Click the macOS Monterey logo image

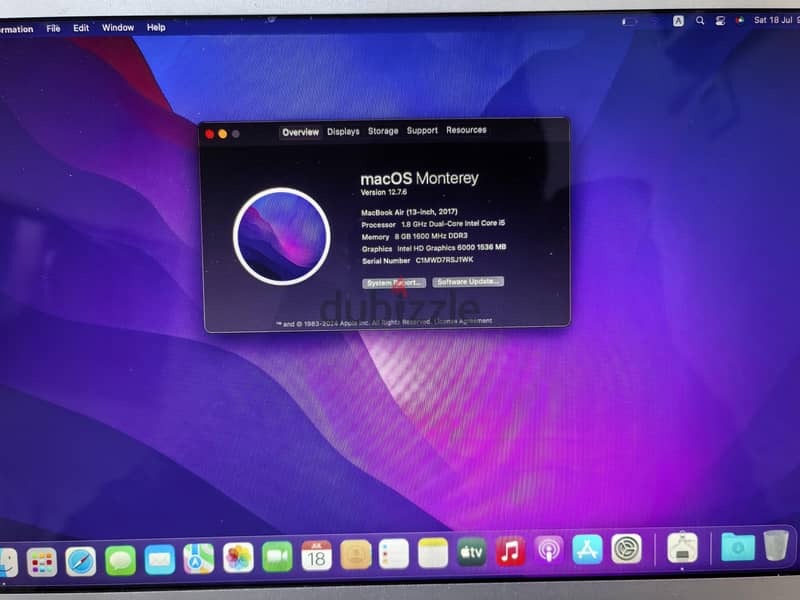tap(282, 236)
